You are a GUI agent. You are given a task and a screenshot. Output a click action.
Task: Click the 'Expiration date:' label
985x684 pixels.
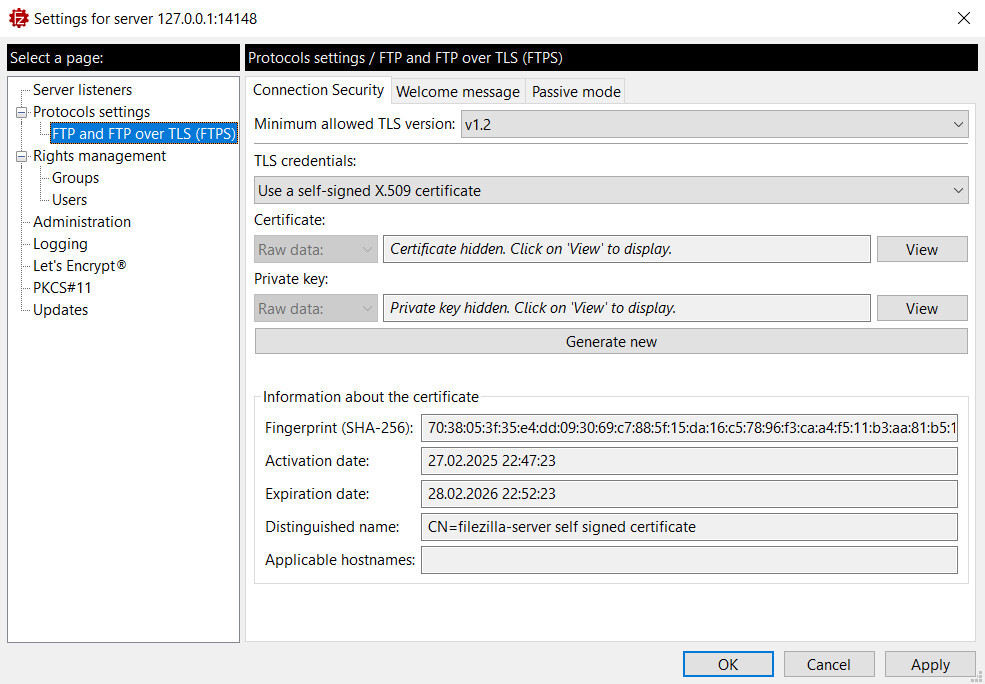pyautogui.click(x=317, y=494)
